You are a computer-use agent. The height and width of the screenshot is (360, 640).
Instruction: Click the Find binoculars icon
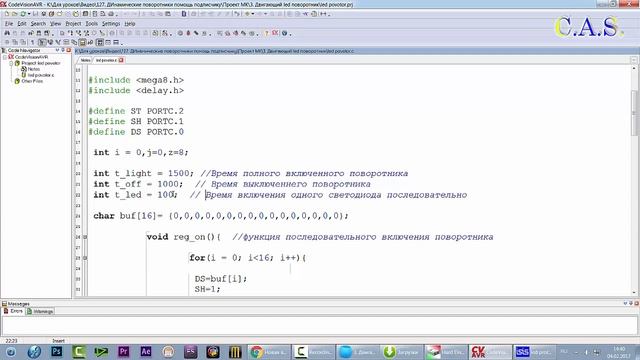(7, 33)
